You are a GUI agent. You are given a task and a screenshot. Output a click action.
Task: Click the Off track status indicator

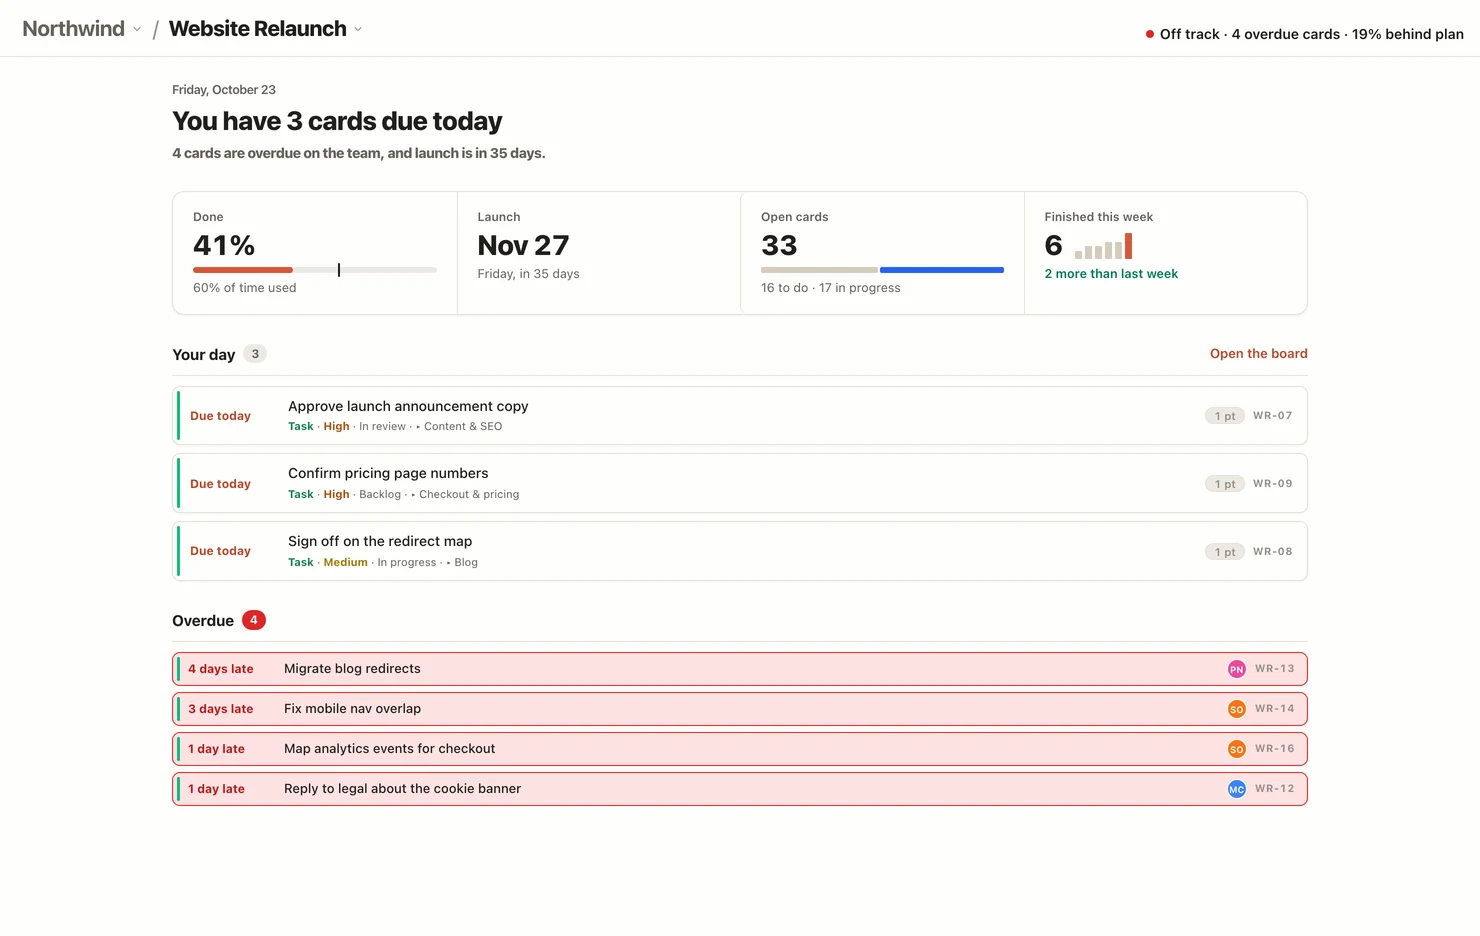pos(1304,34)
